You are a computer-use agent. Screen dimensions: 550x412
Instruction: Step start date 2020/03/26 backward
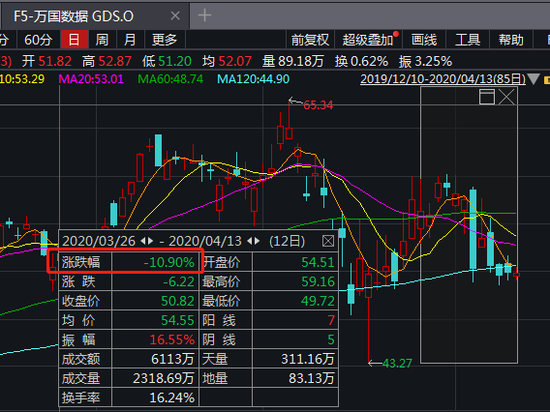143,241
